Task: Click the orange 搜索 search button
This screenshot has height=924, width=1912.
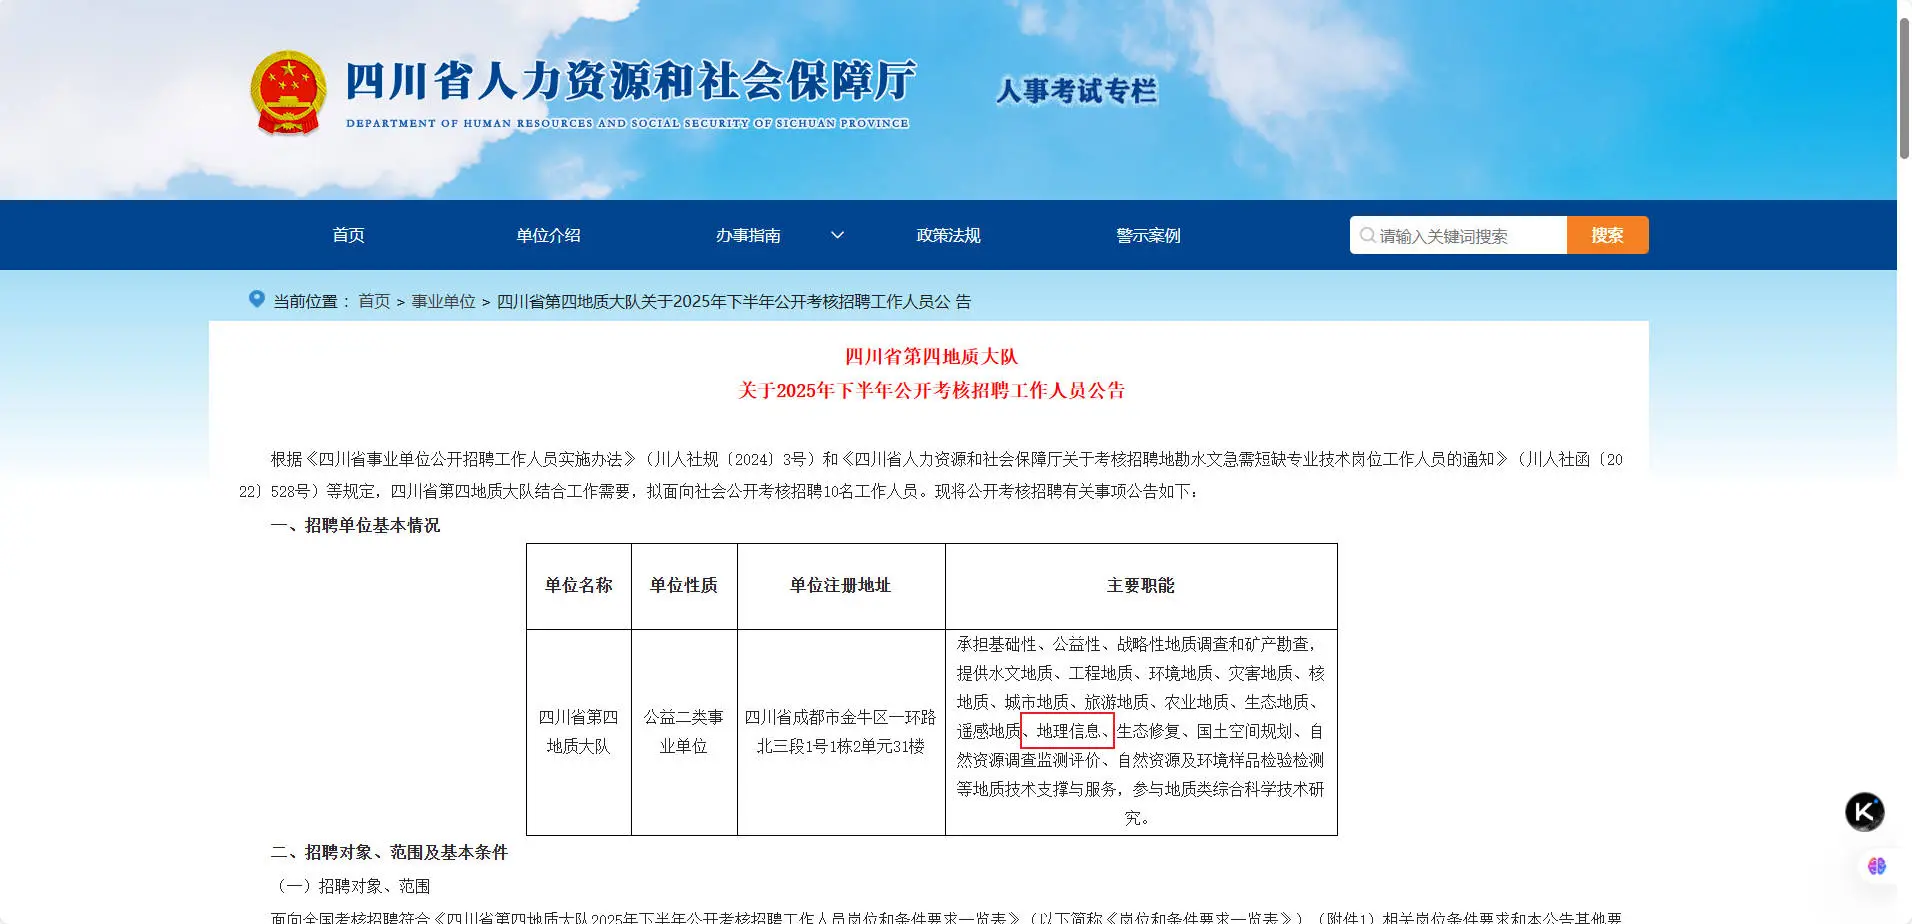Action: [x=1607, y=234]
